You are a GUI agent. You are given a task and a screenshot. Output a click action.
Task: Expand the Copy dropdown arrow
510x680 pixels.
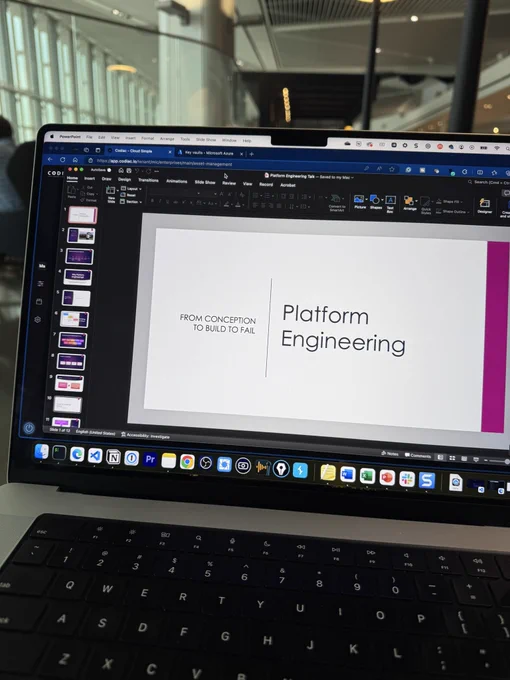click(x=97, y=194)
